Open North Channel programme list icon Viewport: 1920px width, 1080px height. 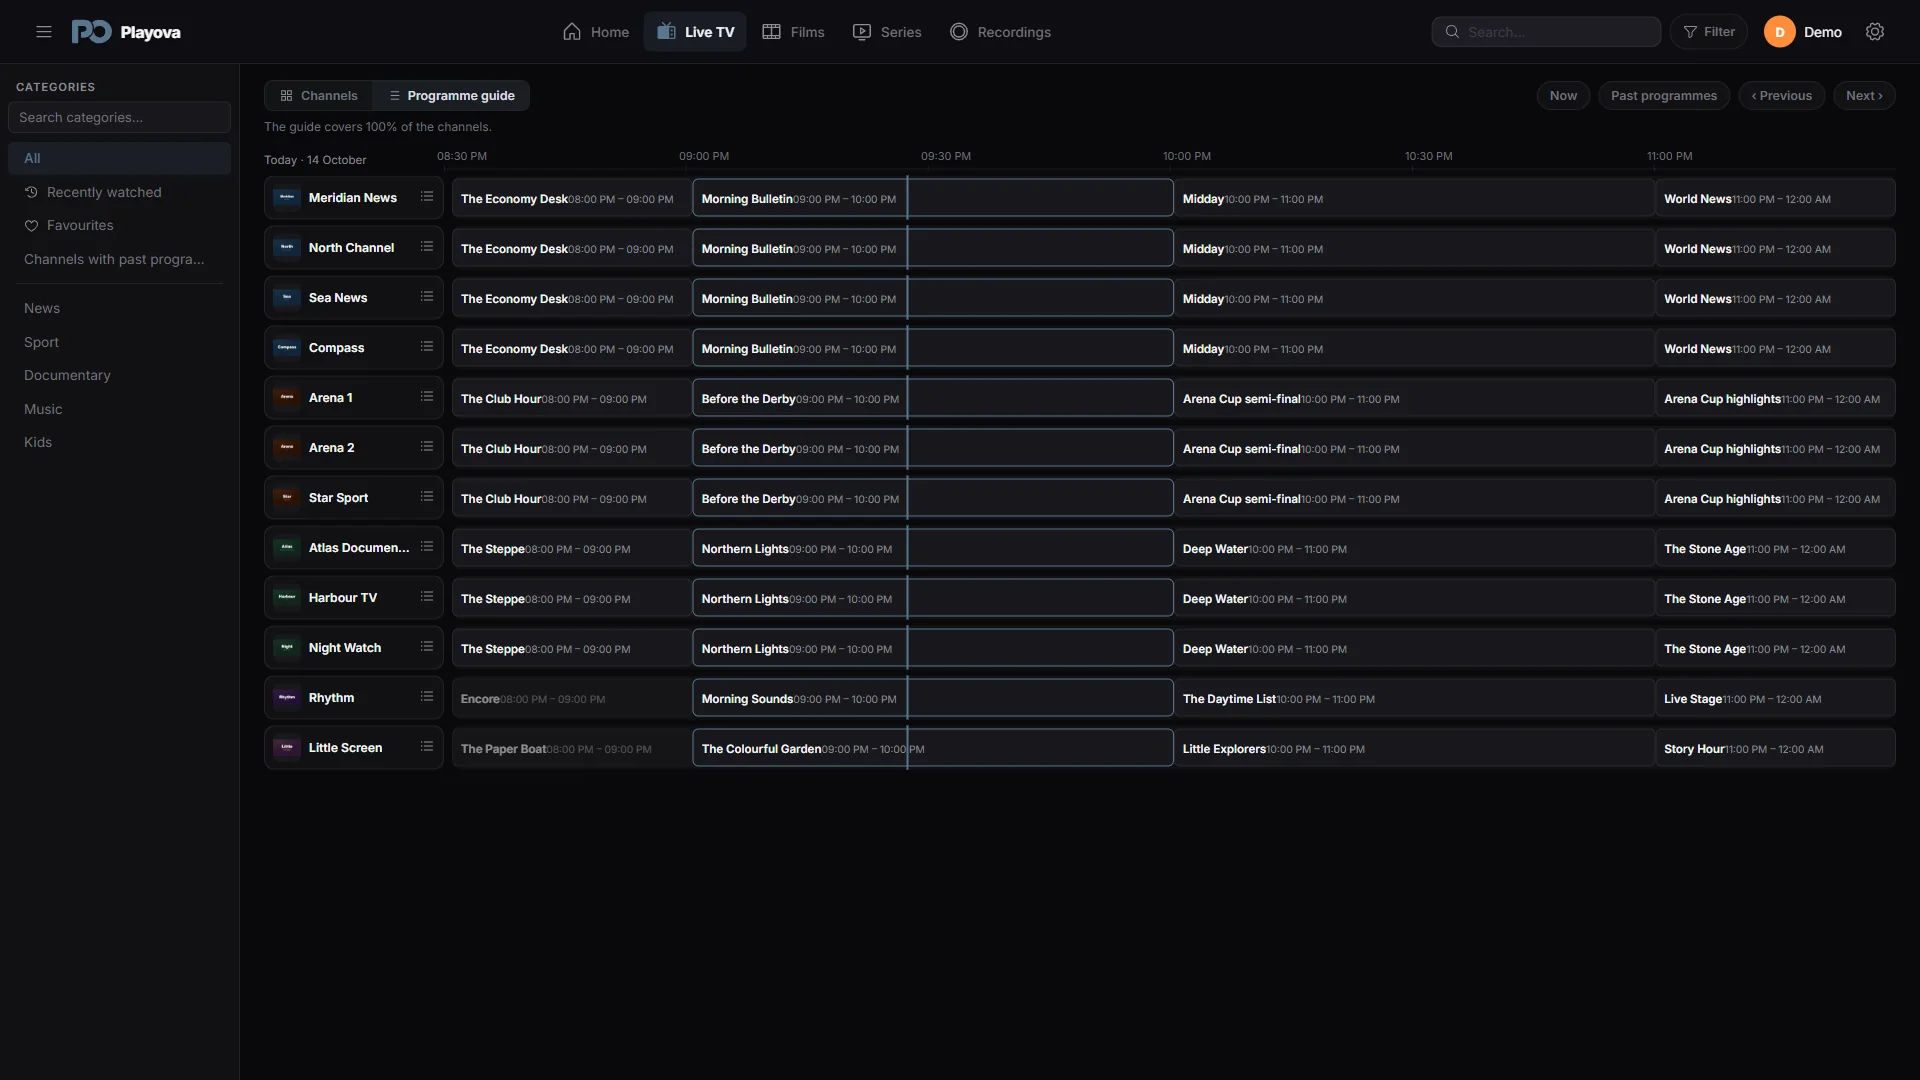(427, 247)
